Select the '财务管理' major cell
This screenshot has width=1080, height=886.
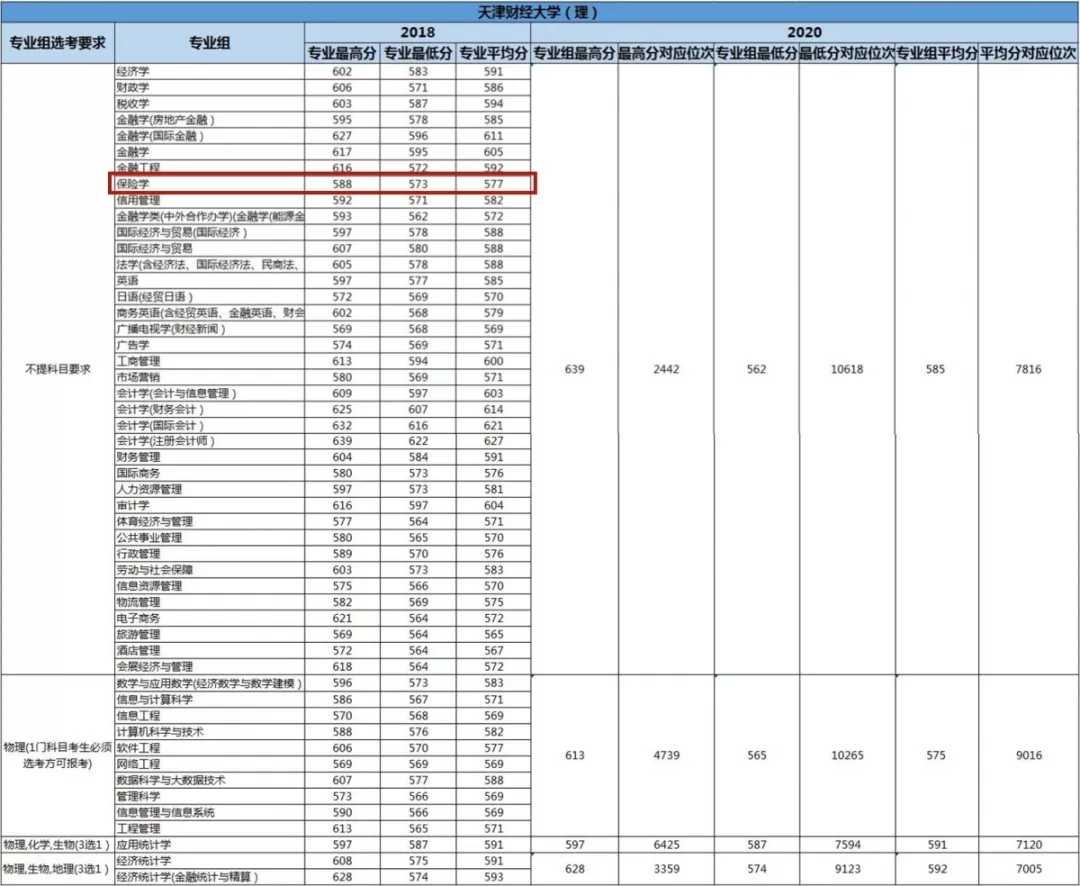pos(209,457)
